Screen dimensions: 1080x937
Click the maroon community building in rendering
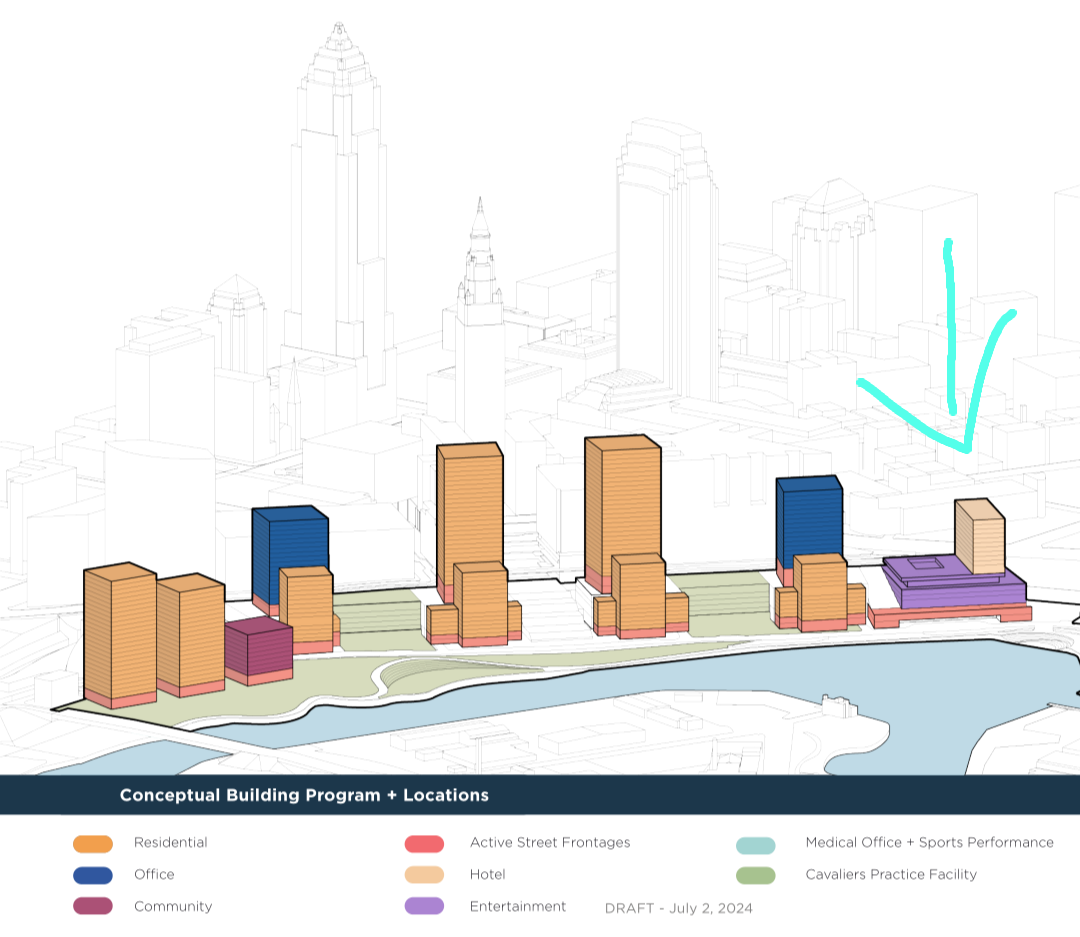pos(258,648)
